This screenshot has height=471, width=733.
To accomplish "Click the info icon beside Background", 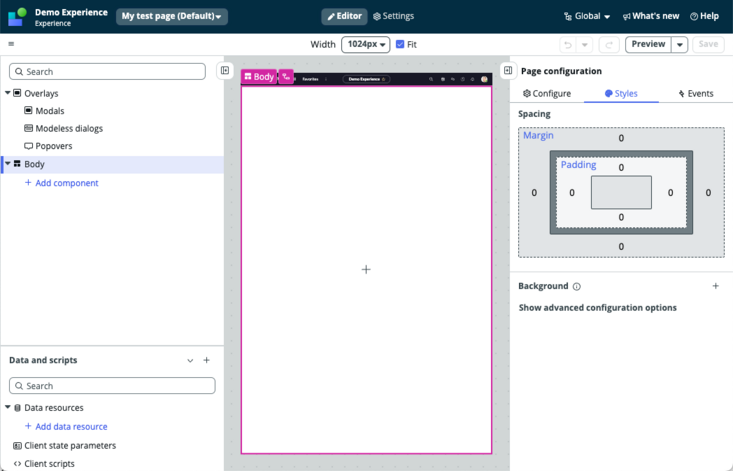I will [577, 286].
